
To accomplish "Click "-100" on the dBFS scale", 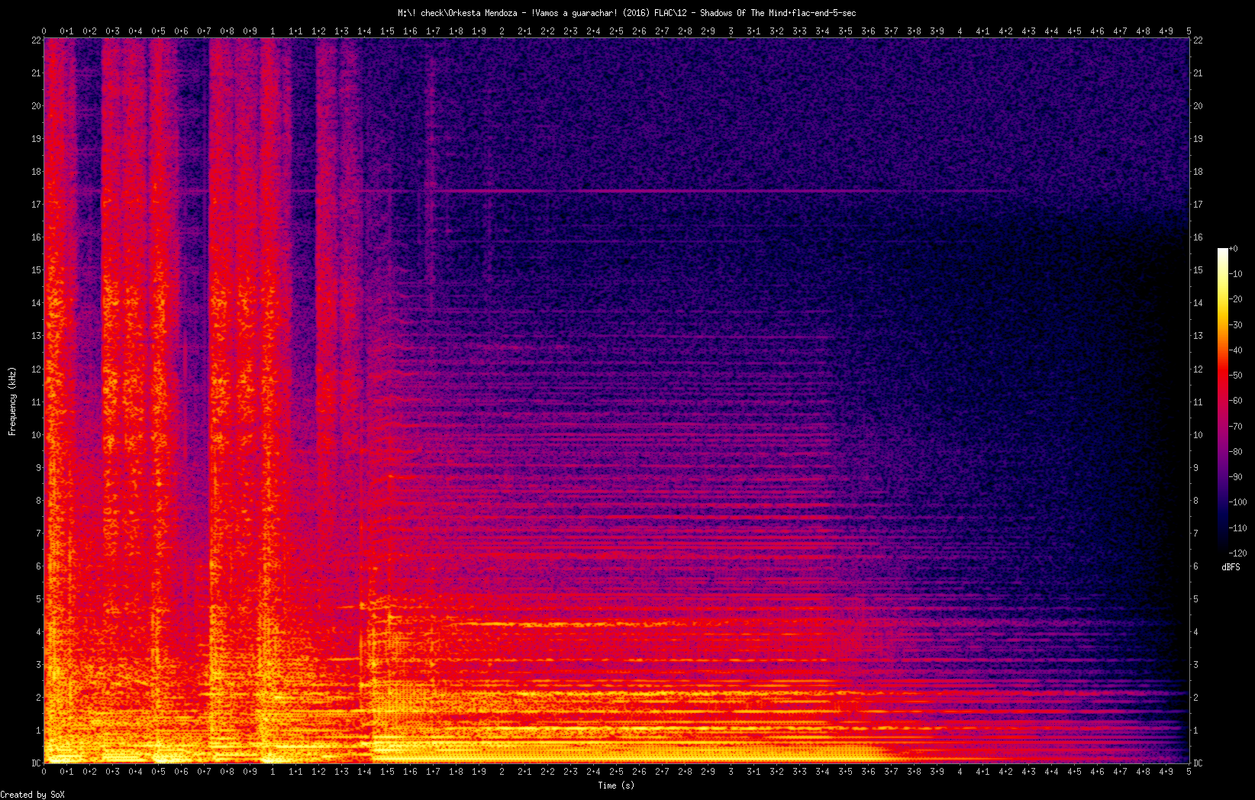I will [x=1239, y=501].
